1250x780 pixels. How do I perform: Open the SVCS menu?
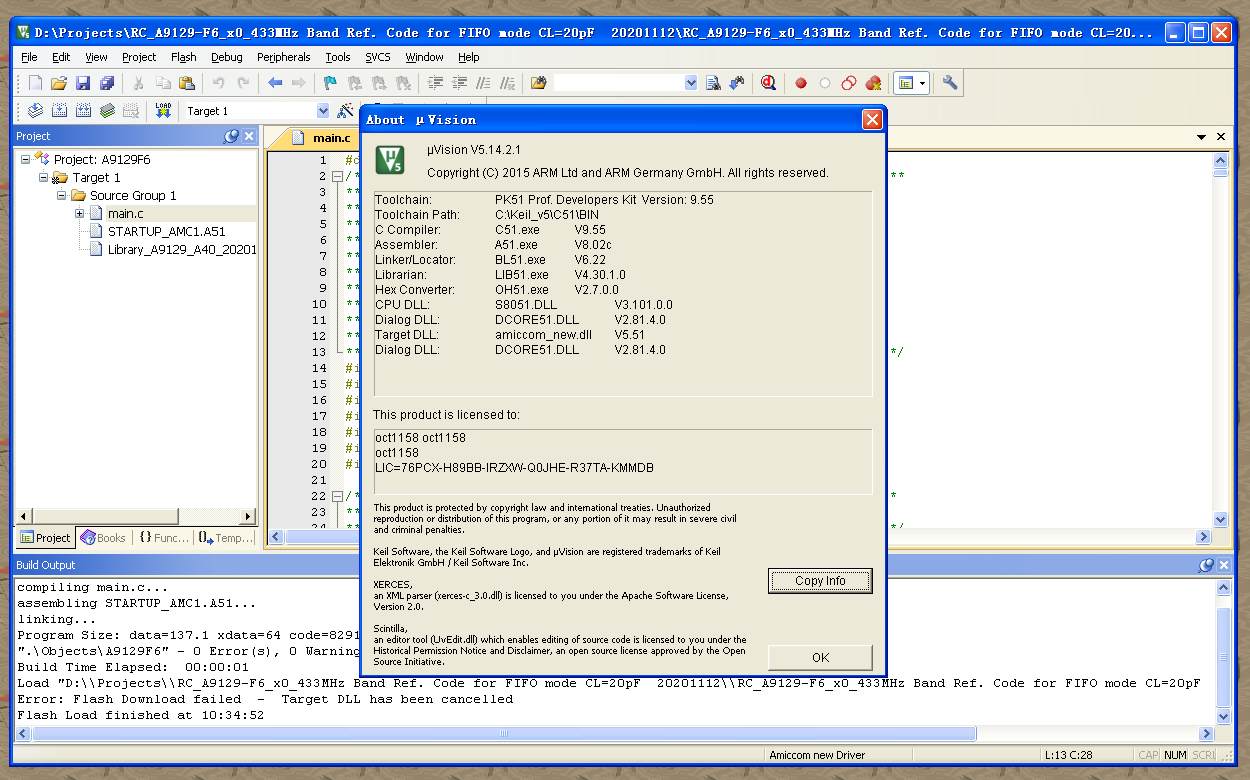pos(378,57)
